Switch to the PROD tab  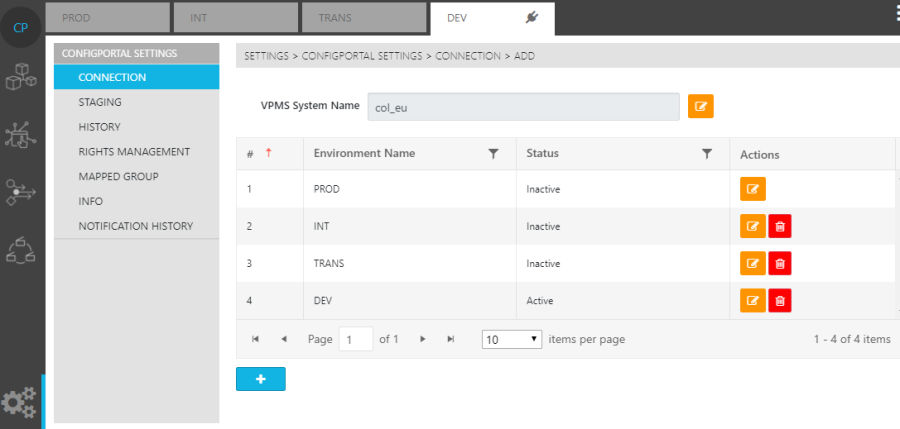click(x=107, y=18)
